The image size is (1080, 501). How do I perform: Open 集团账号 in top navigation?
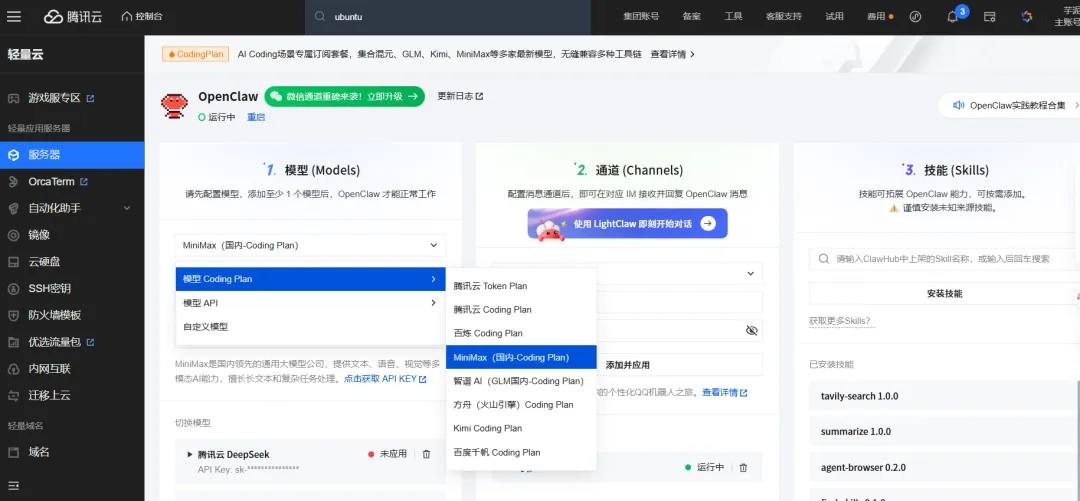(x=641, y=17)
